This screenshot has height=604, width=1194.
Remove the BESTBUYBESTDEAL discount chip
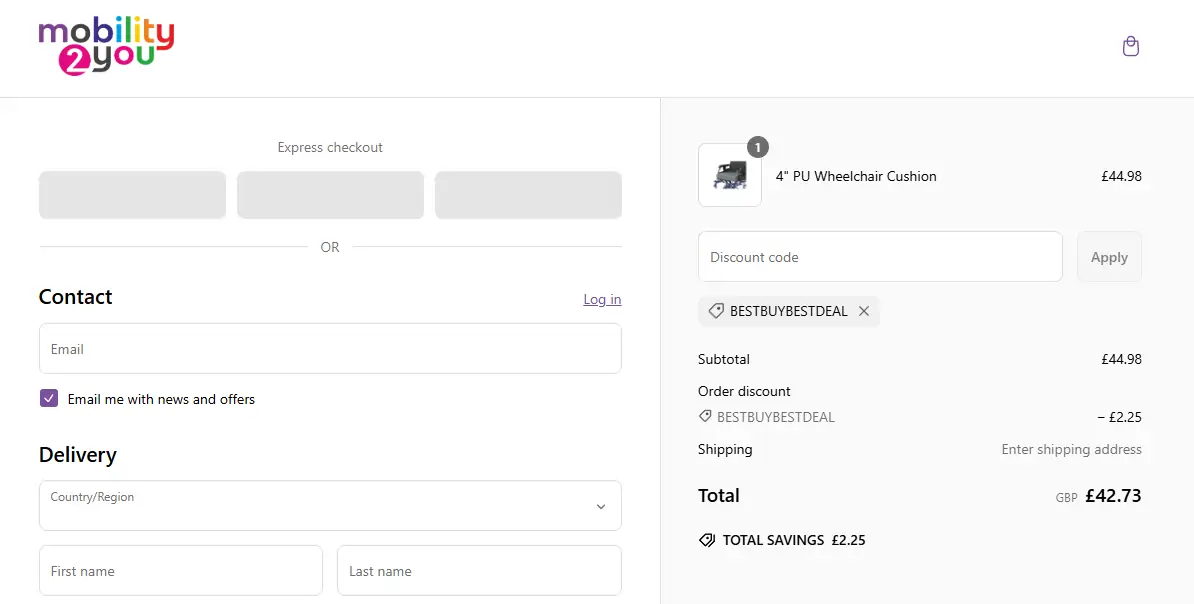pyautogui.click(x=864, y=311)
